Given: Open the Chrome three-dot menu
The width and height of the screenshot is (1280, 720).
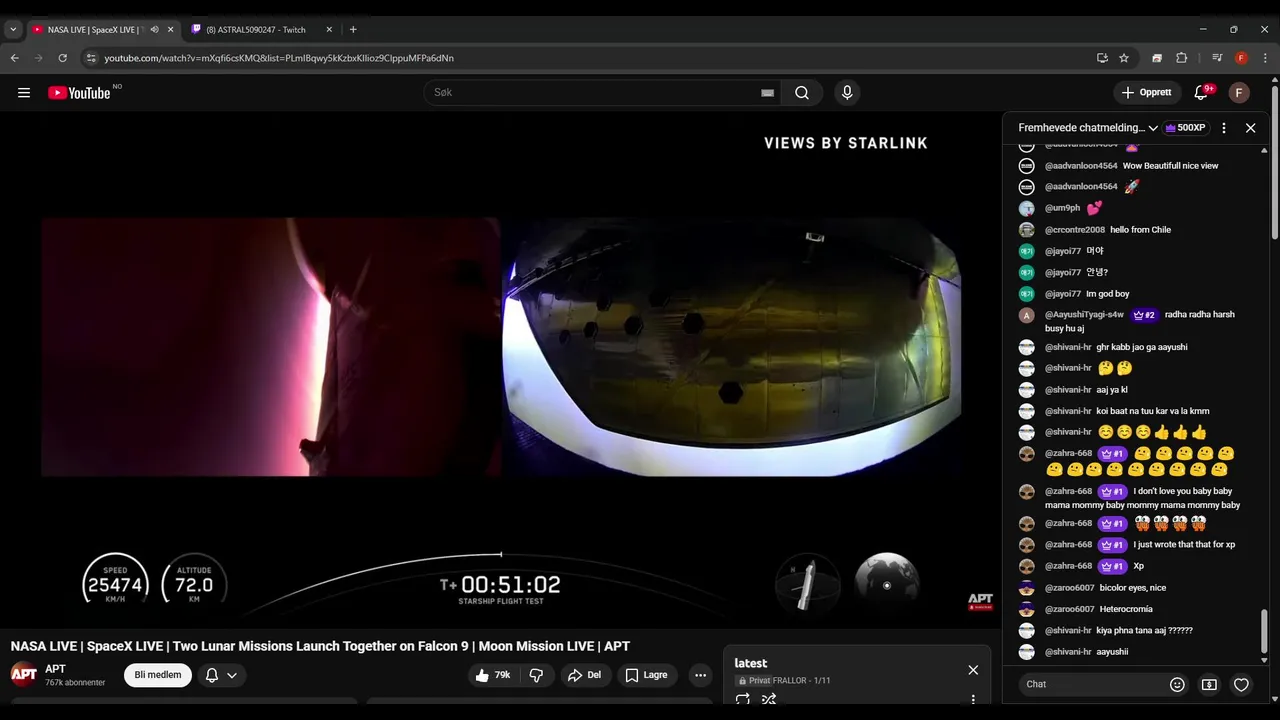Looking at the screenshot, I should pyautogui.click(x=1263, y=58).
